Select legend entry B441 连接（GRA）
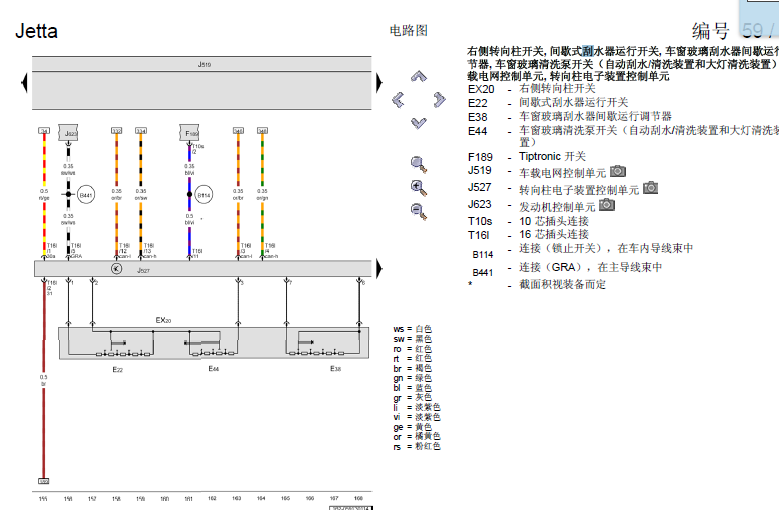The image size is (779, 518). click(x=567, y=270)
